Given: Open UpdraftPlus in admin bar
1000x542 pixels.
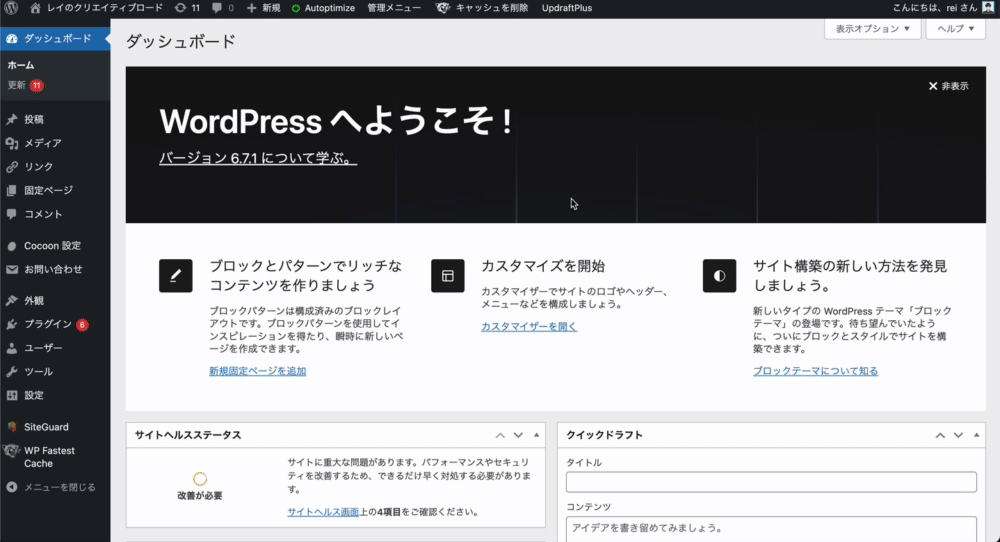Looking at the screenshot, I should pos(567,8).
